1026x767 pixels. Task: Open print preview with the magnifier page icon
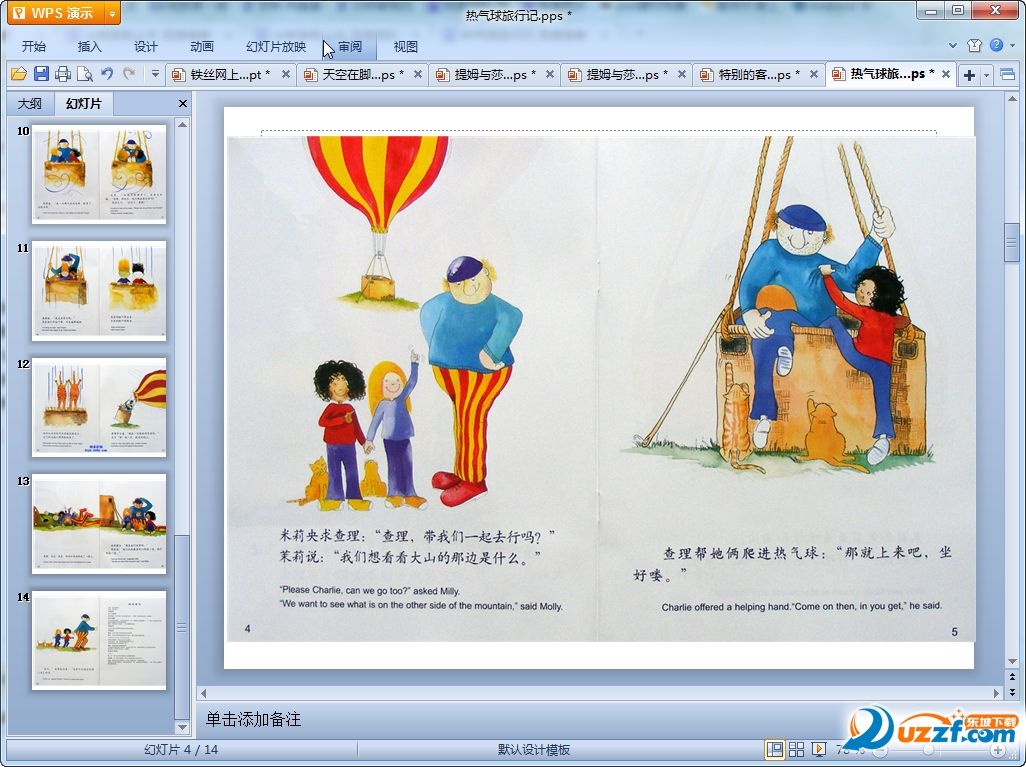tap(85, 74)
